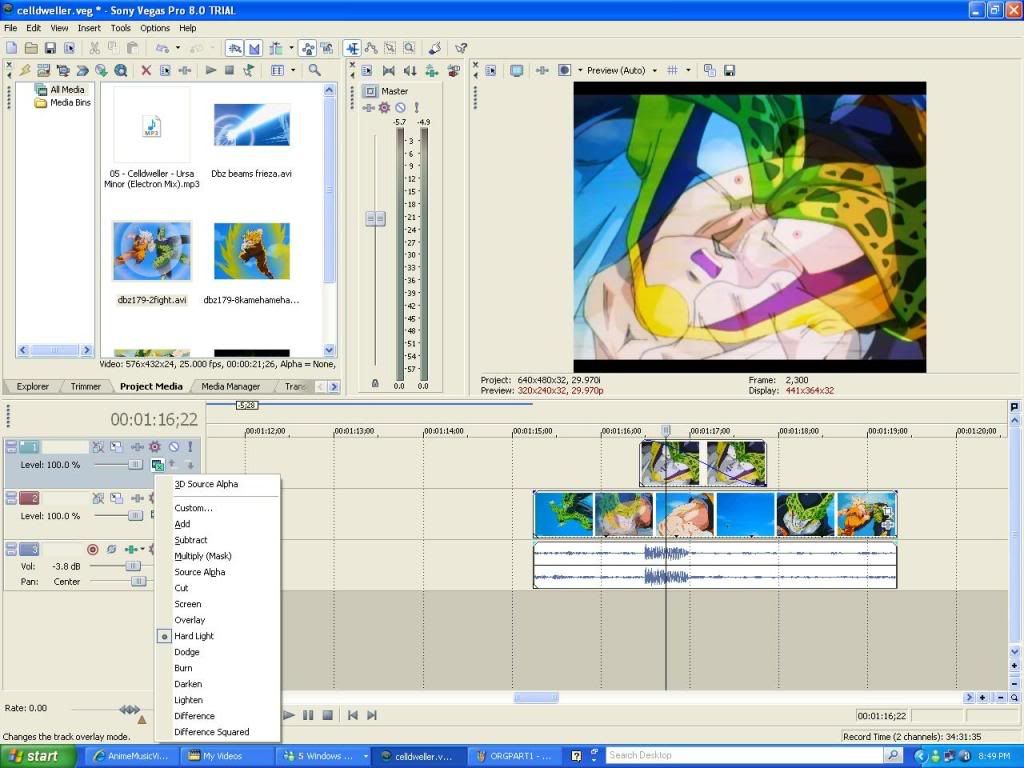Open Preview quality dropdown arrow

click(x=654, y=70)
